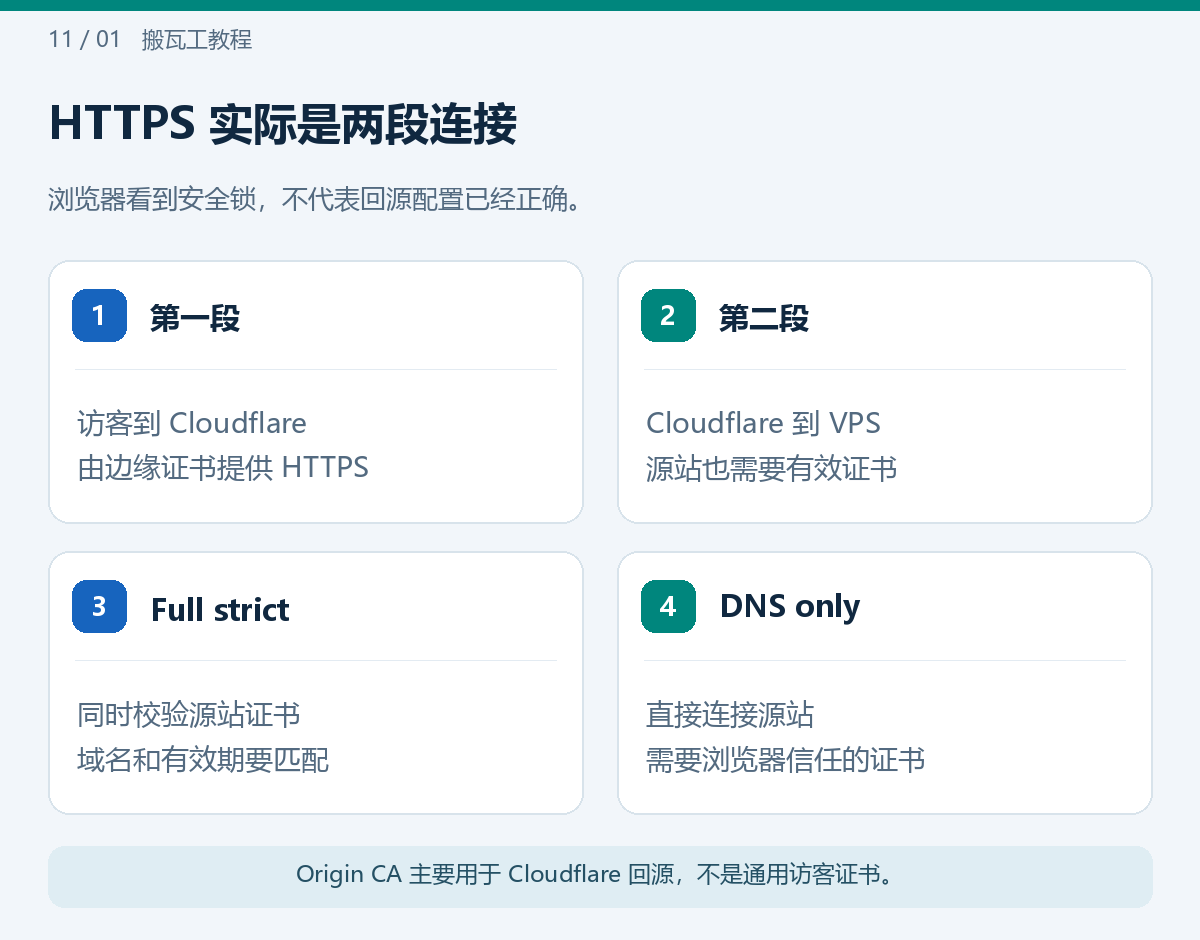The width and height of the screenshot is (1200, 940).
Task: Click the title HTTPS 实际是两段连接
Action: tap(282, 124)
